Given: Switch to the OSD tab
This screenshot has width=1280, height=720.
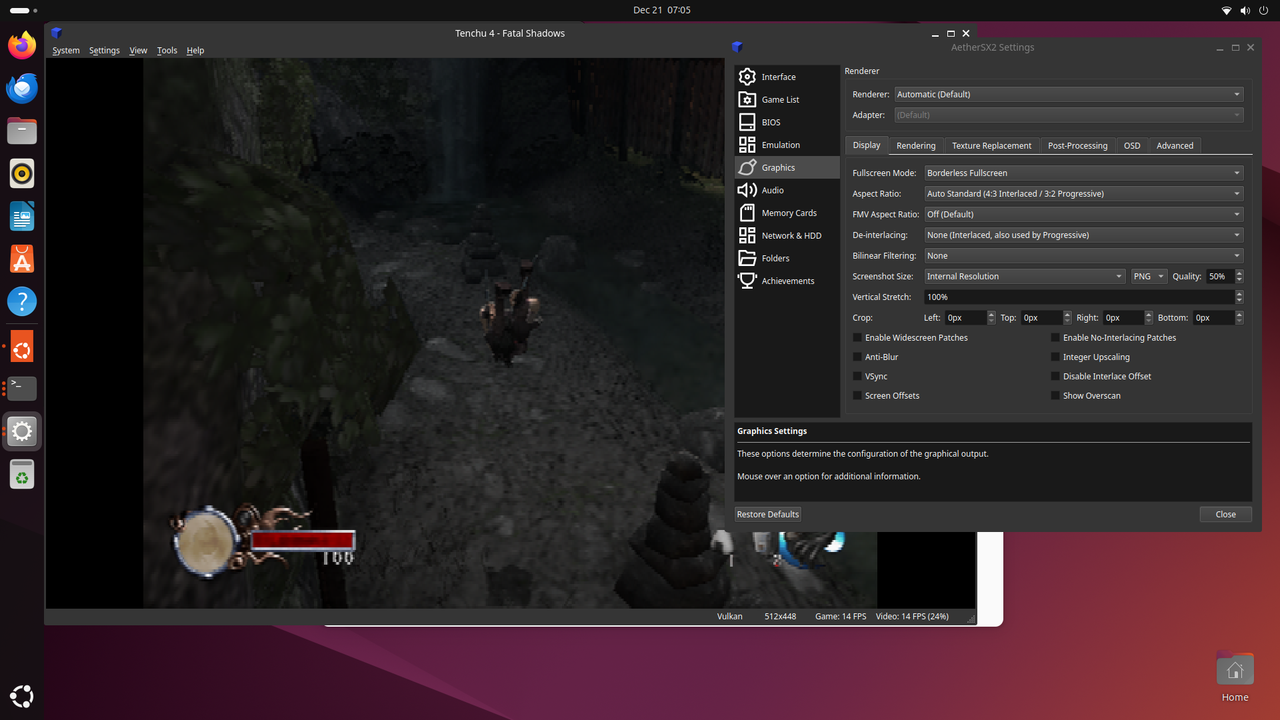Looking at the screenshot, I should [x=1132, y=146].
